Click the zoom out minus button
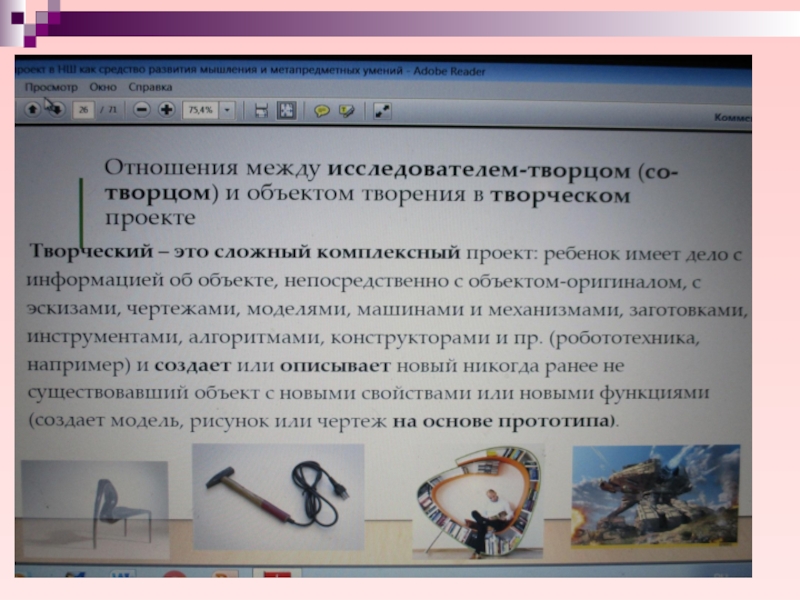Image resolution: width=800 pixels, height=600 pixels. pyautogui.click(x=141, y=110)
